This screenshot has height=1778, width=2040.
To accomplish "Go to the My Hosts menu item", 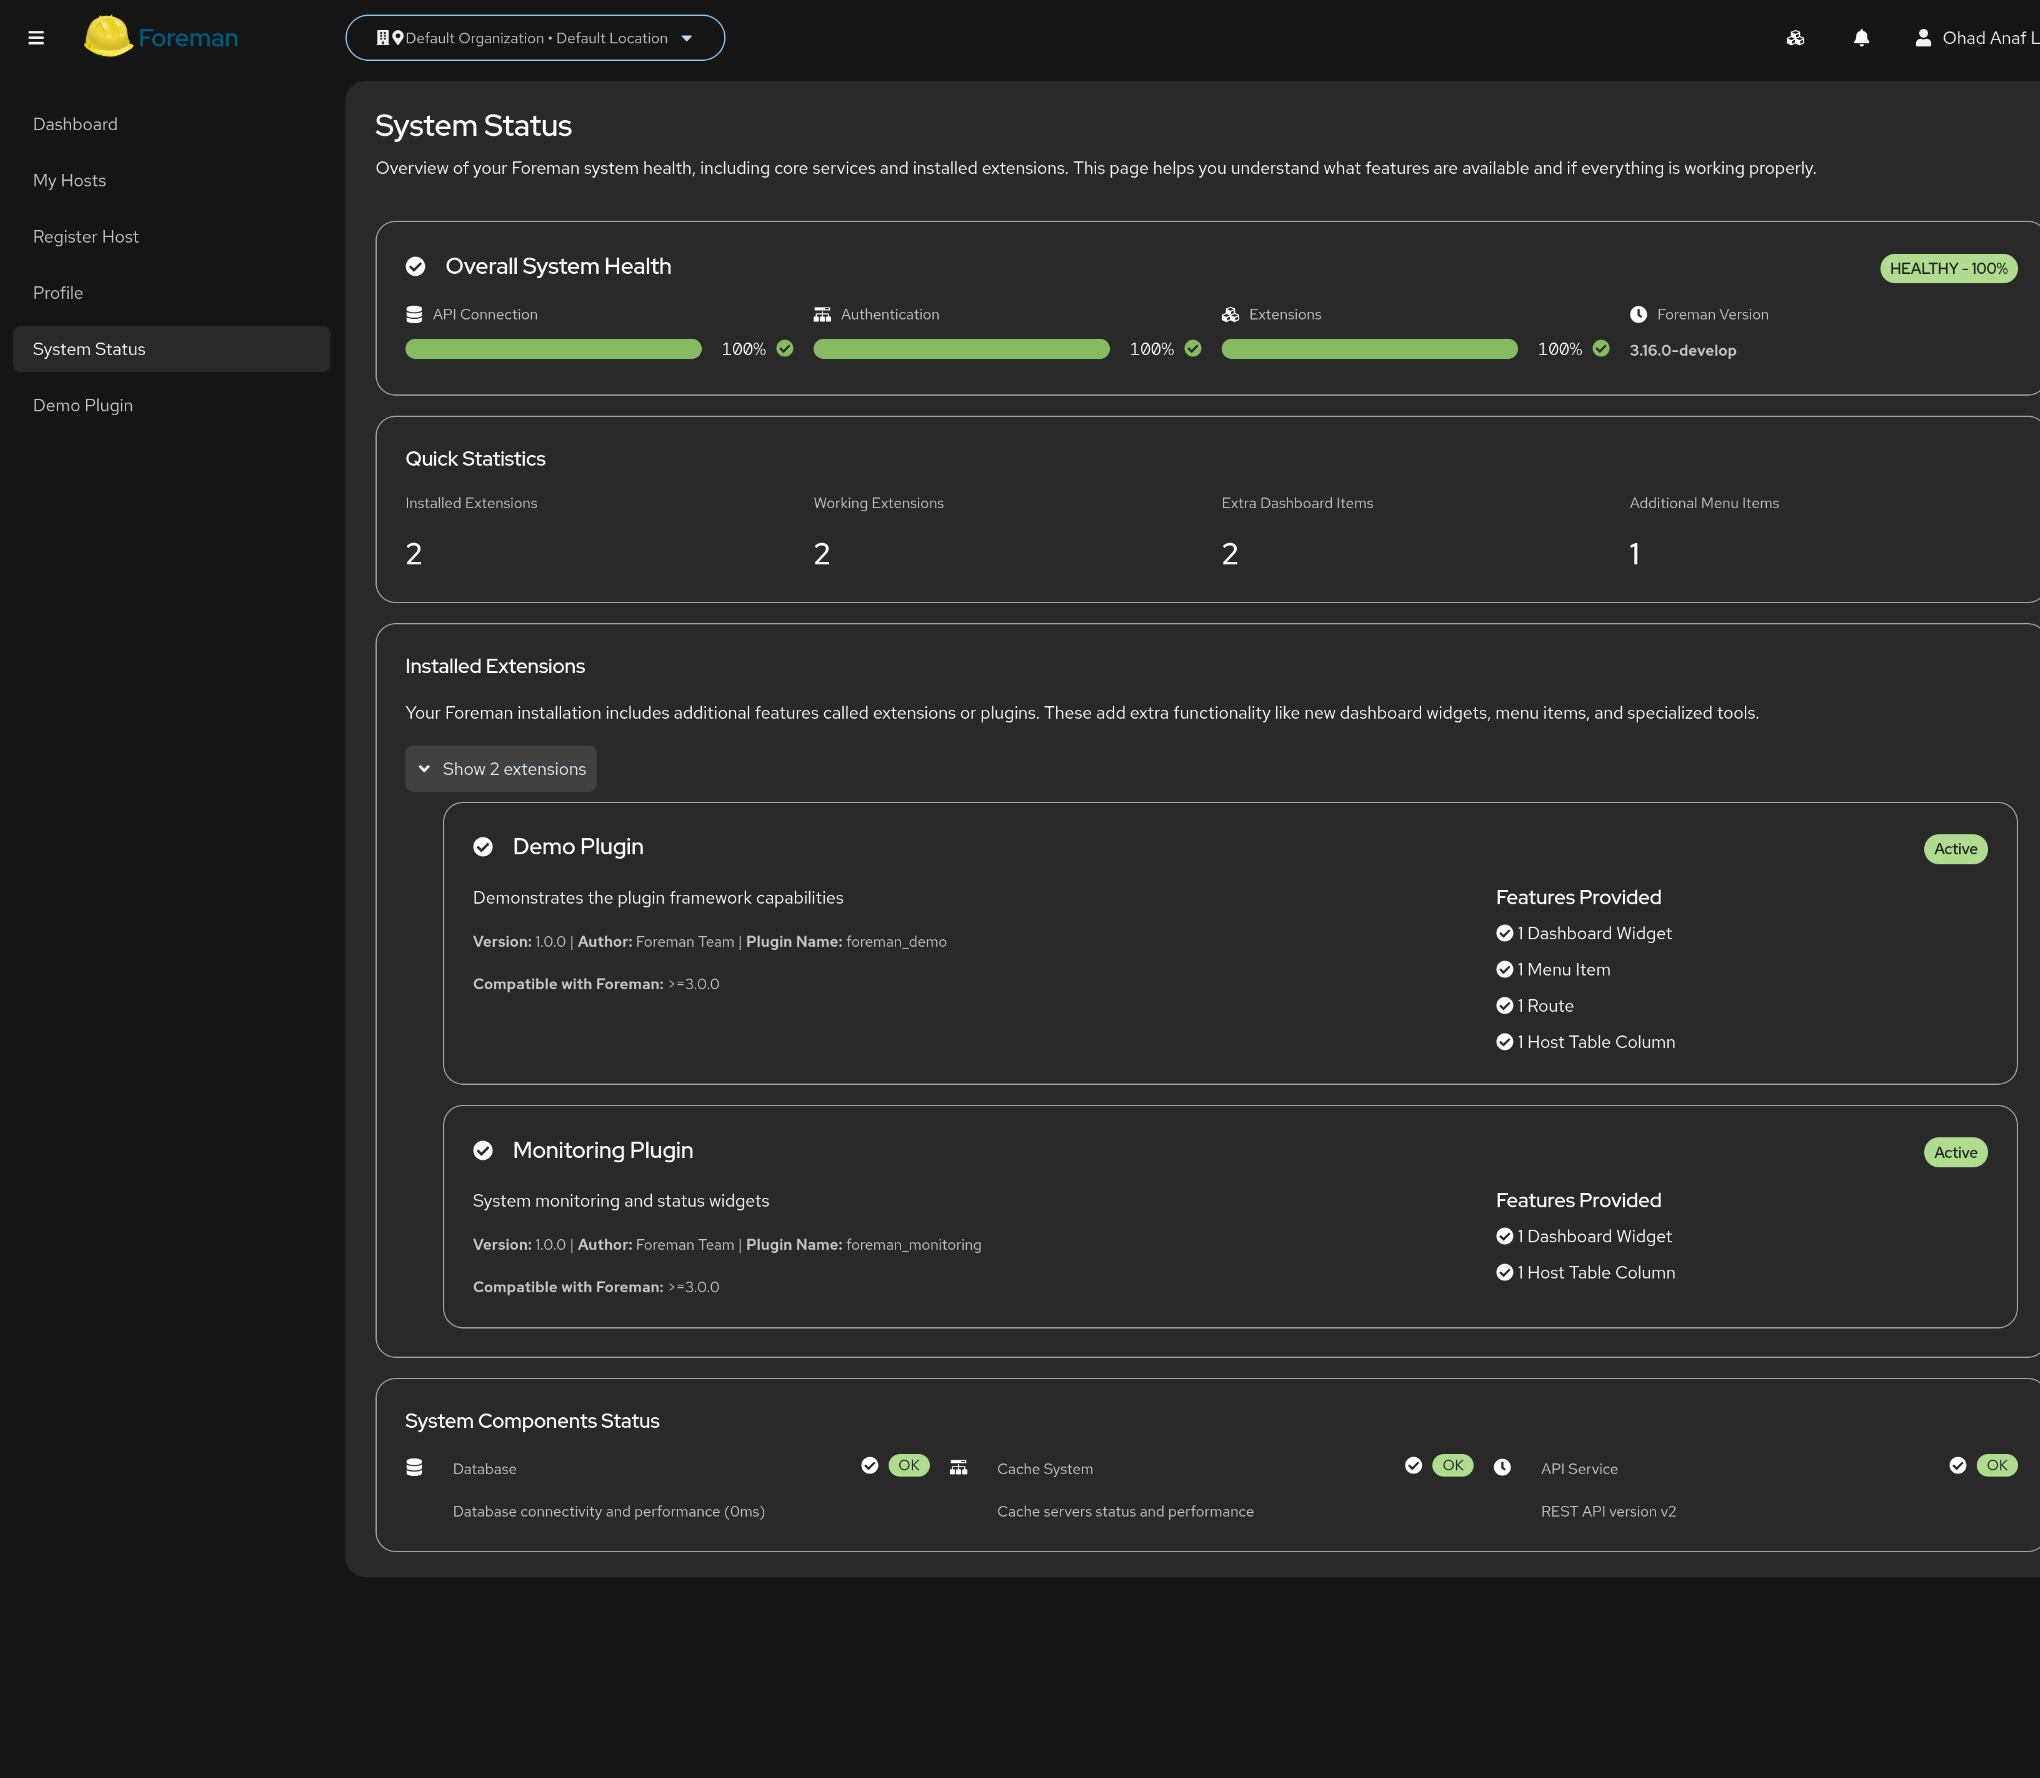I will point(69,180).
